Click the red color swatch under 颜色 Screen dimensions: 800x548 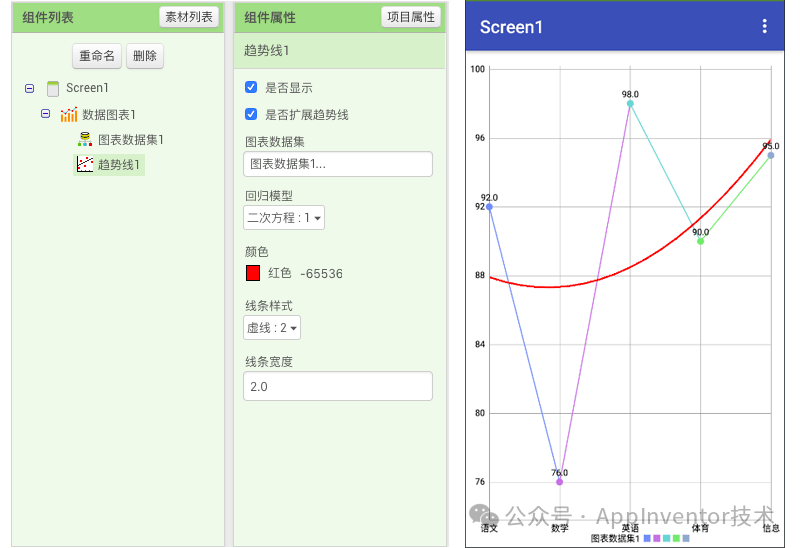253,273
